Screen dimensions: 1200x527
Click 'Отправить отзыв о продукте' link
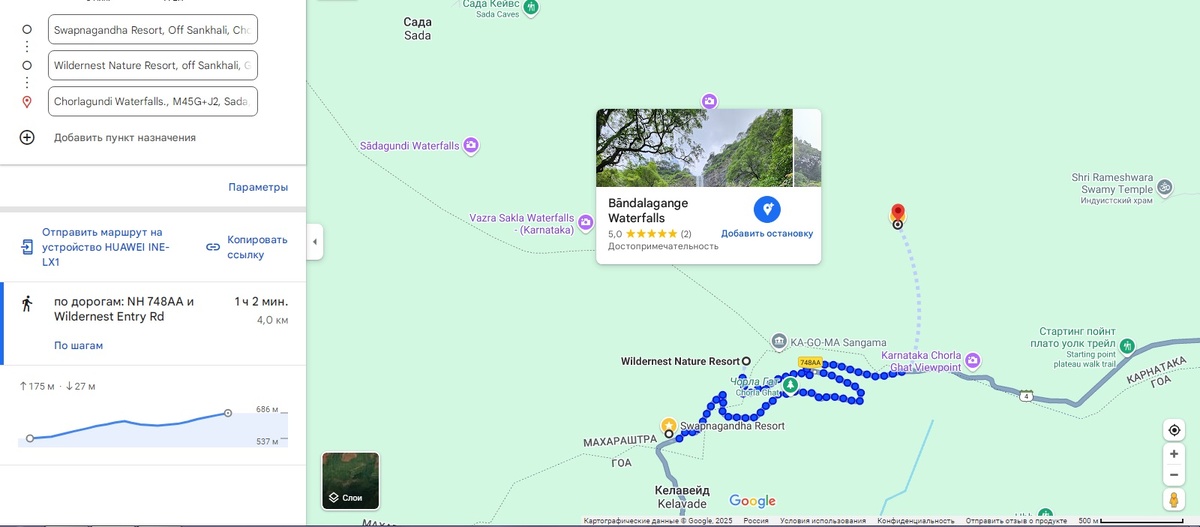1016,521
